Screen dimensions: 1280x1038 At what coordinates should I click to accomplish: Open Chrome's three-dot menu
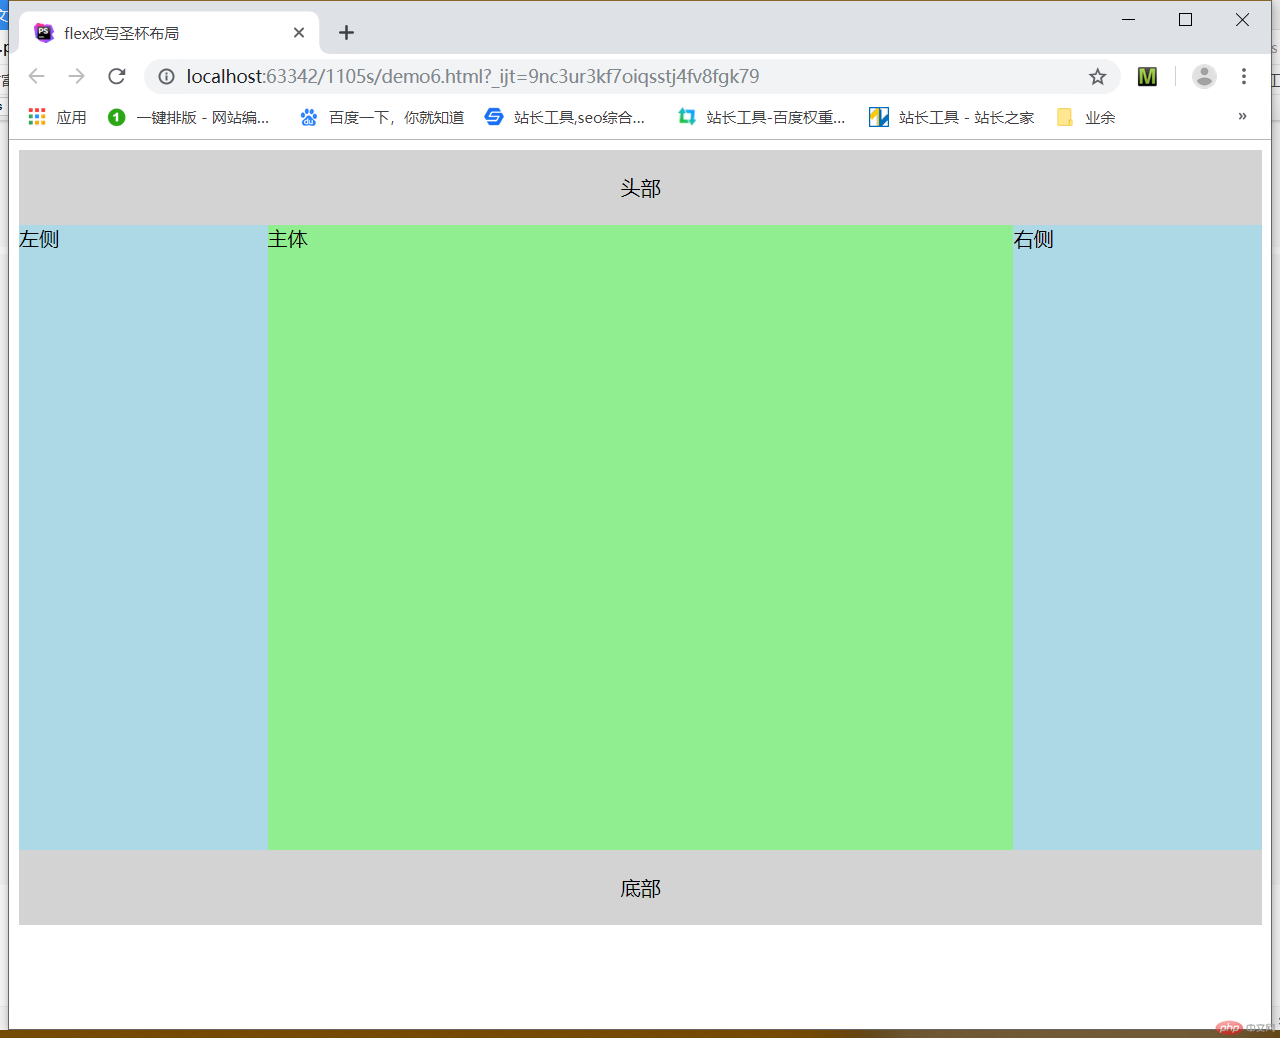[x=1244, y=76]
